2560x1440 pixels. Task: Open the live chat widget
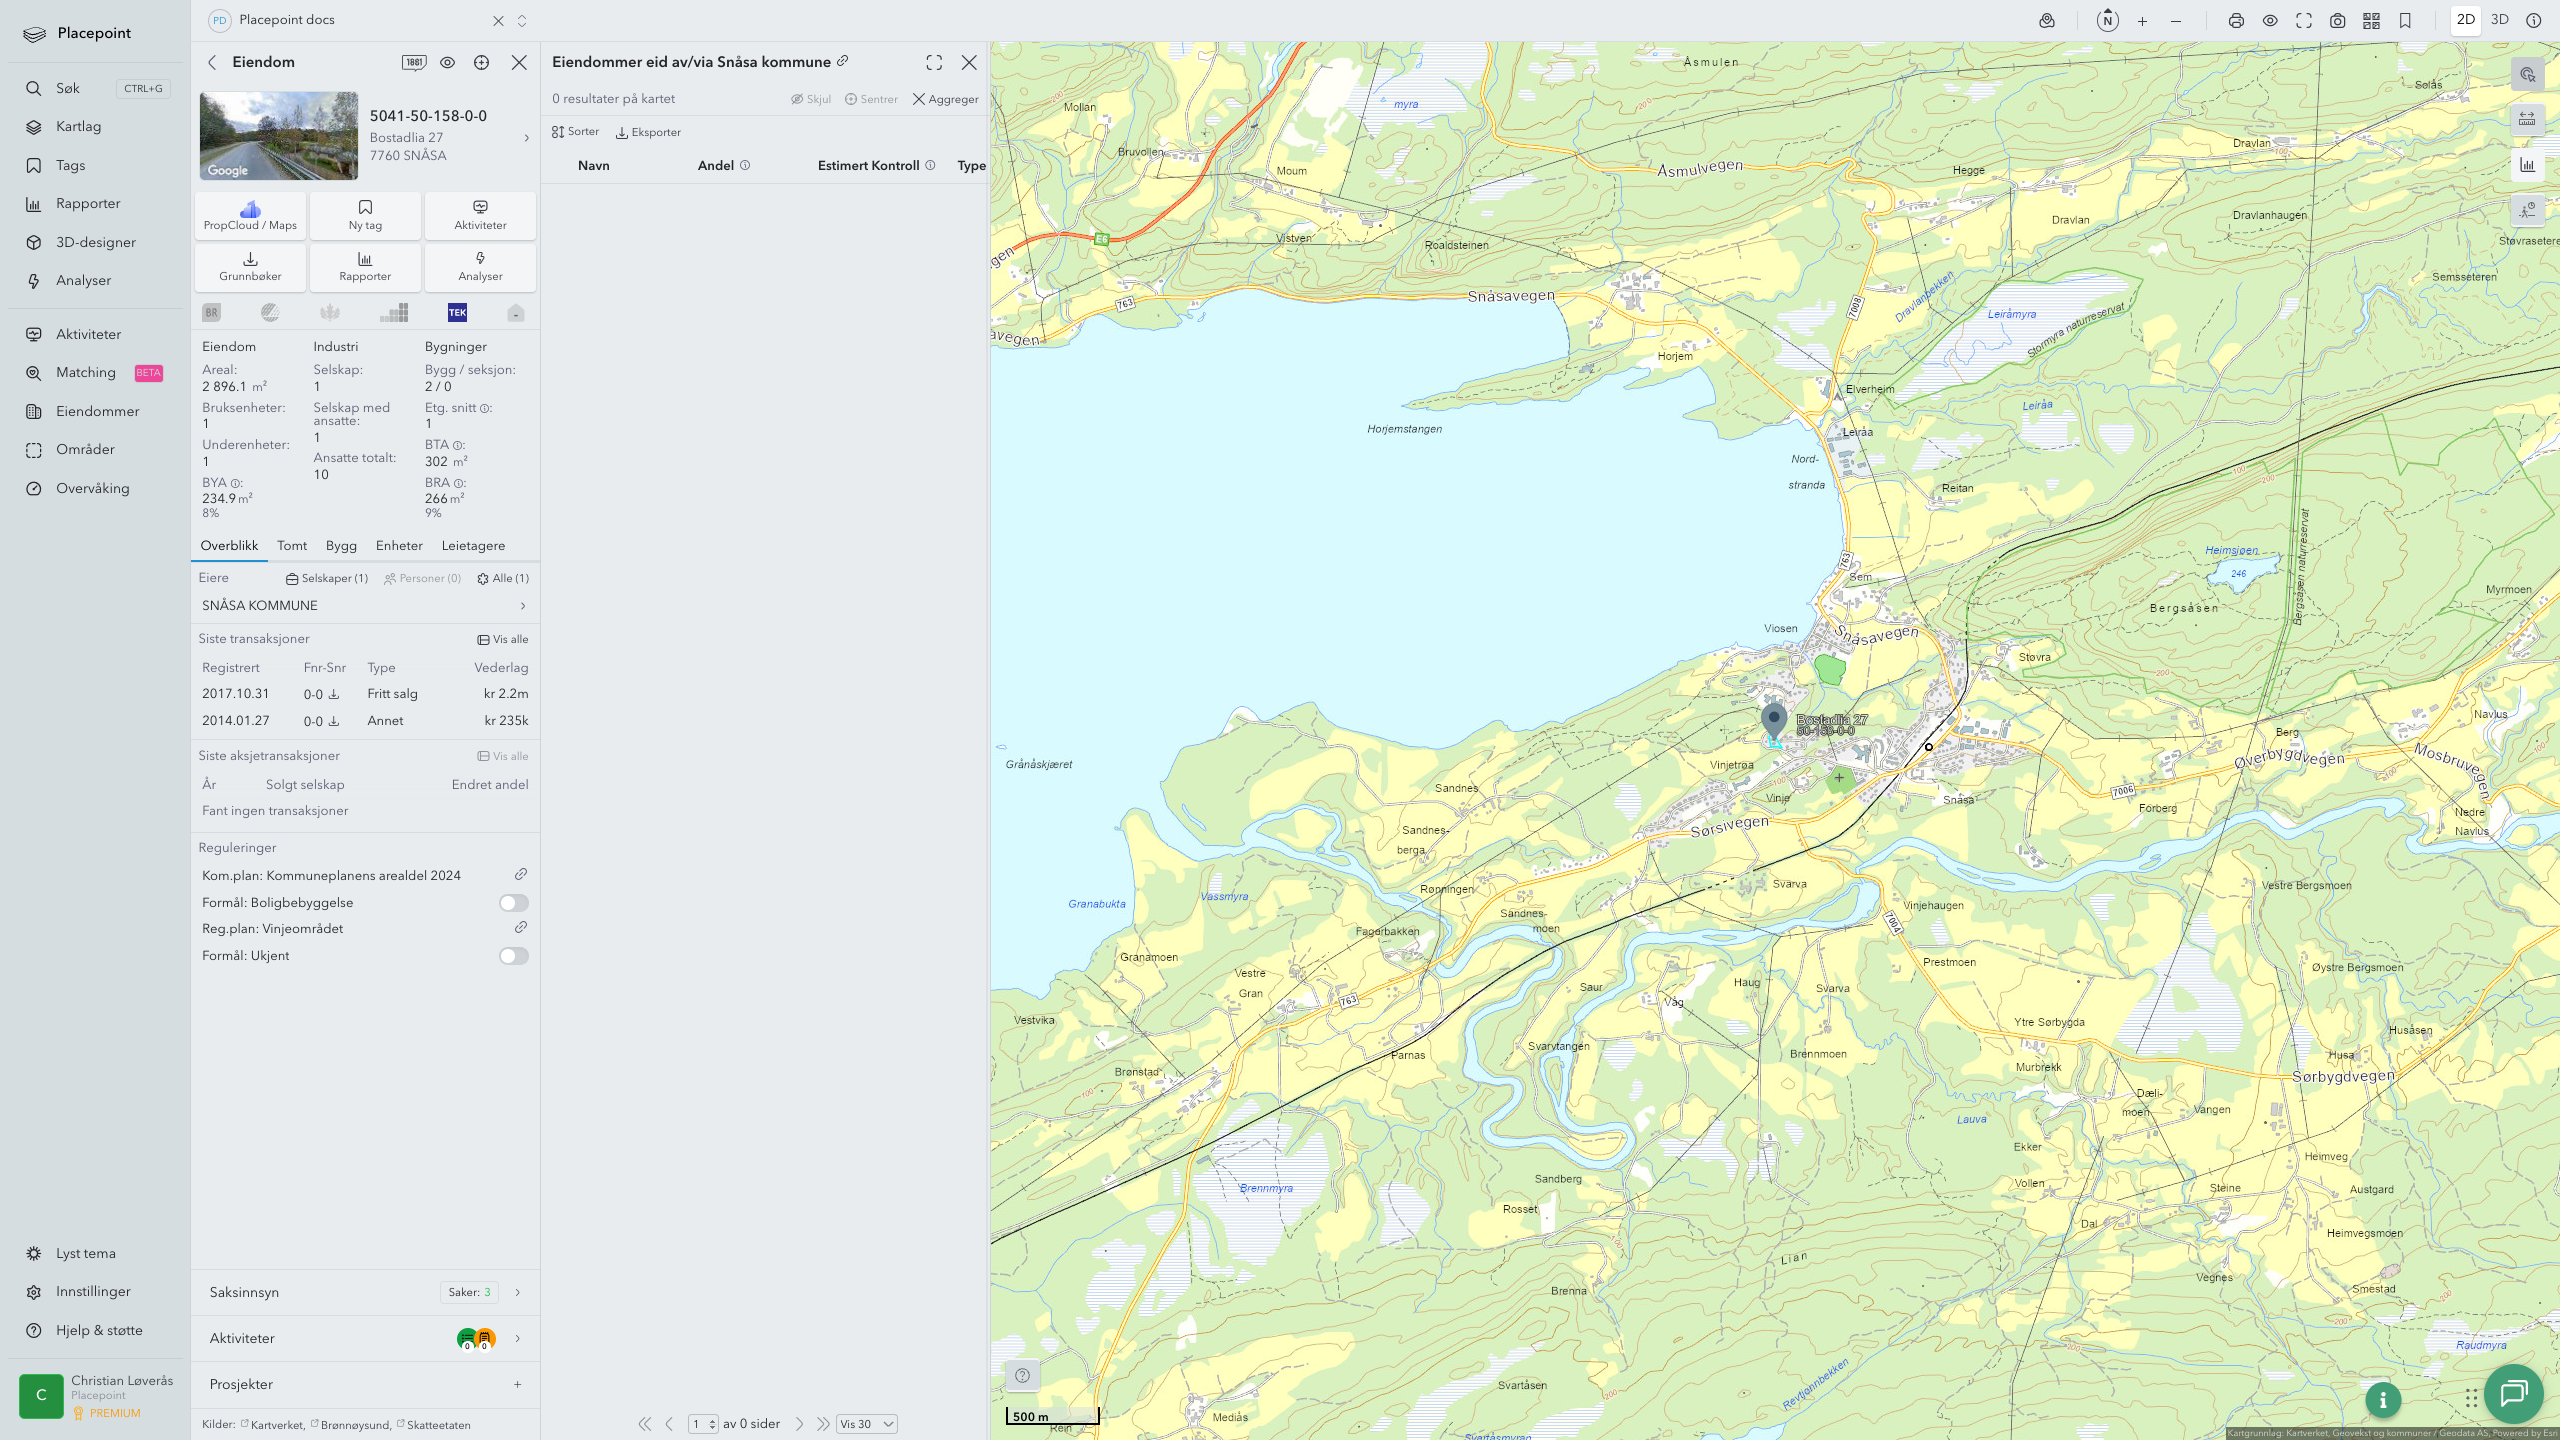tap(2513, 1393)
